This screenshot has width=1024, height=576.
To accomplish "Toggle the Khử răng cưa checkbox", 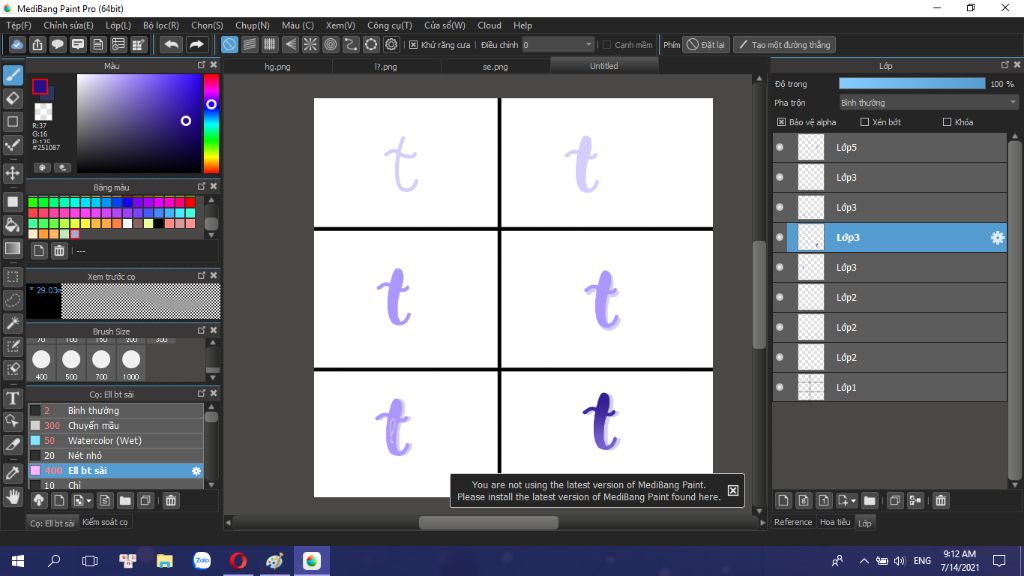I will pos(413,44).
